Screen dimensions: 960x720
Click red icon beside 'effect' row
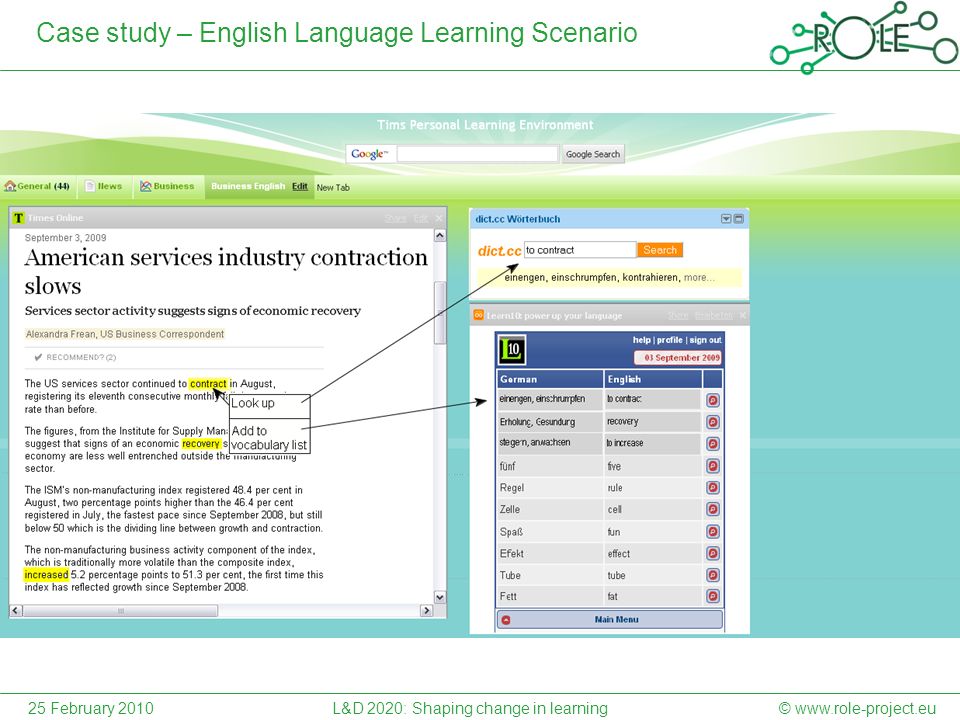point(713,553)
